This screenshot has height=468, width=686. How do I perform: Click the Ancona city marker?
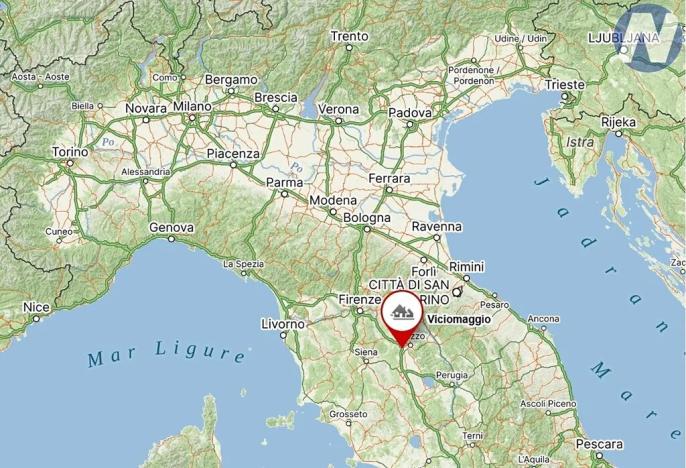(x=543, y=327)
